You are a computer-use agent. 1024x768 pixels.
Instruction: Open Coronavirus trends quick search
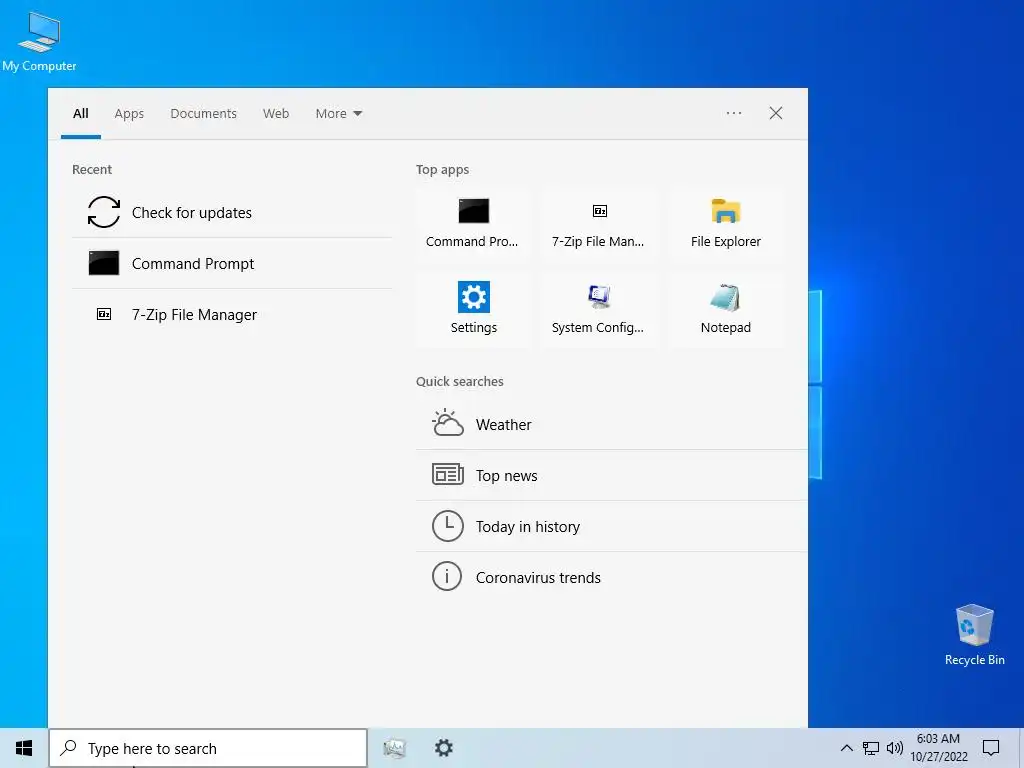point(611,577)
